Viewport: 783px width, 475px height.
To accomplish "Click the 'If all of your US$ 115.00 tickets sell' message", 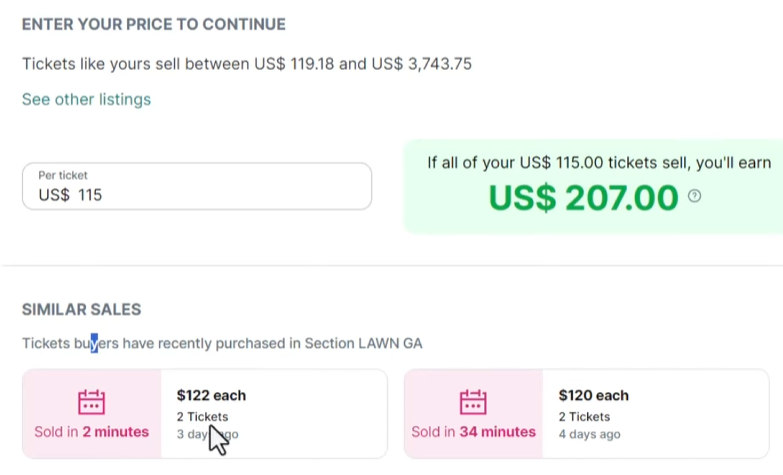I will [x=599, y=162].
